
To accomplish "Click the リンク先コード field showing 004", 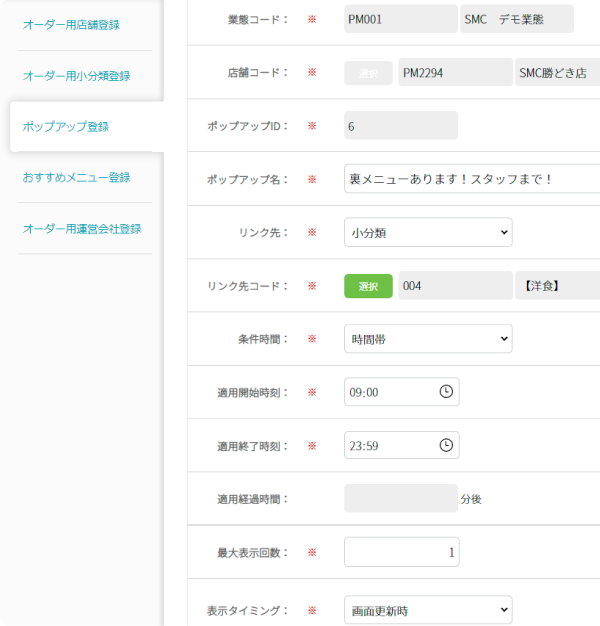I will pyautogui.click(x=453, y=286).
